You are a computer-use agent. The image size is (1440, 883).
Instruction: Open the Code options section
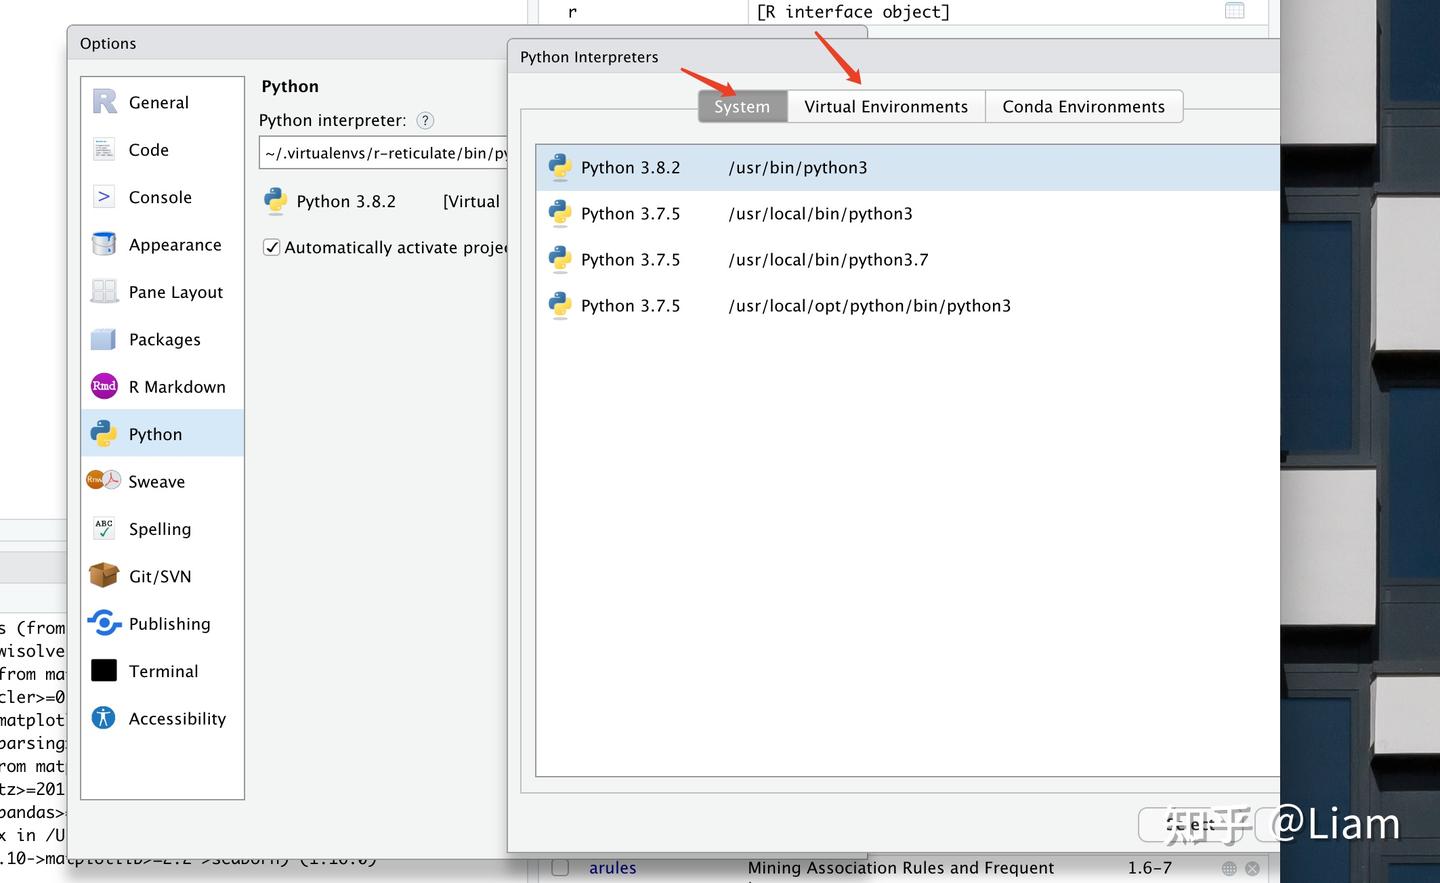162,150
